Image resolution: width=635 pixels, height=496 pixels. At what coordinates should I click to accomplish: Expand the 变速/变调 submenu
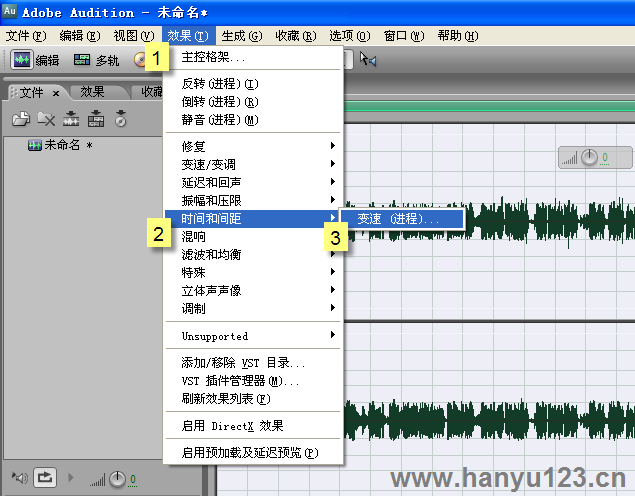coord(254,164)
